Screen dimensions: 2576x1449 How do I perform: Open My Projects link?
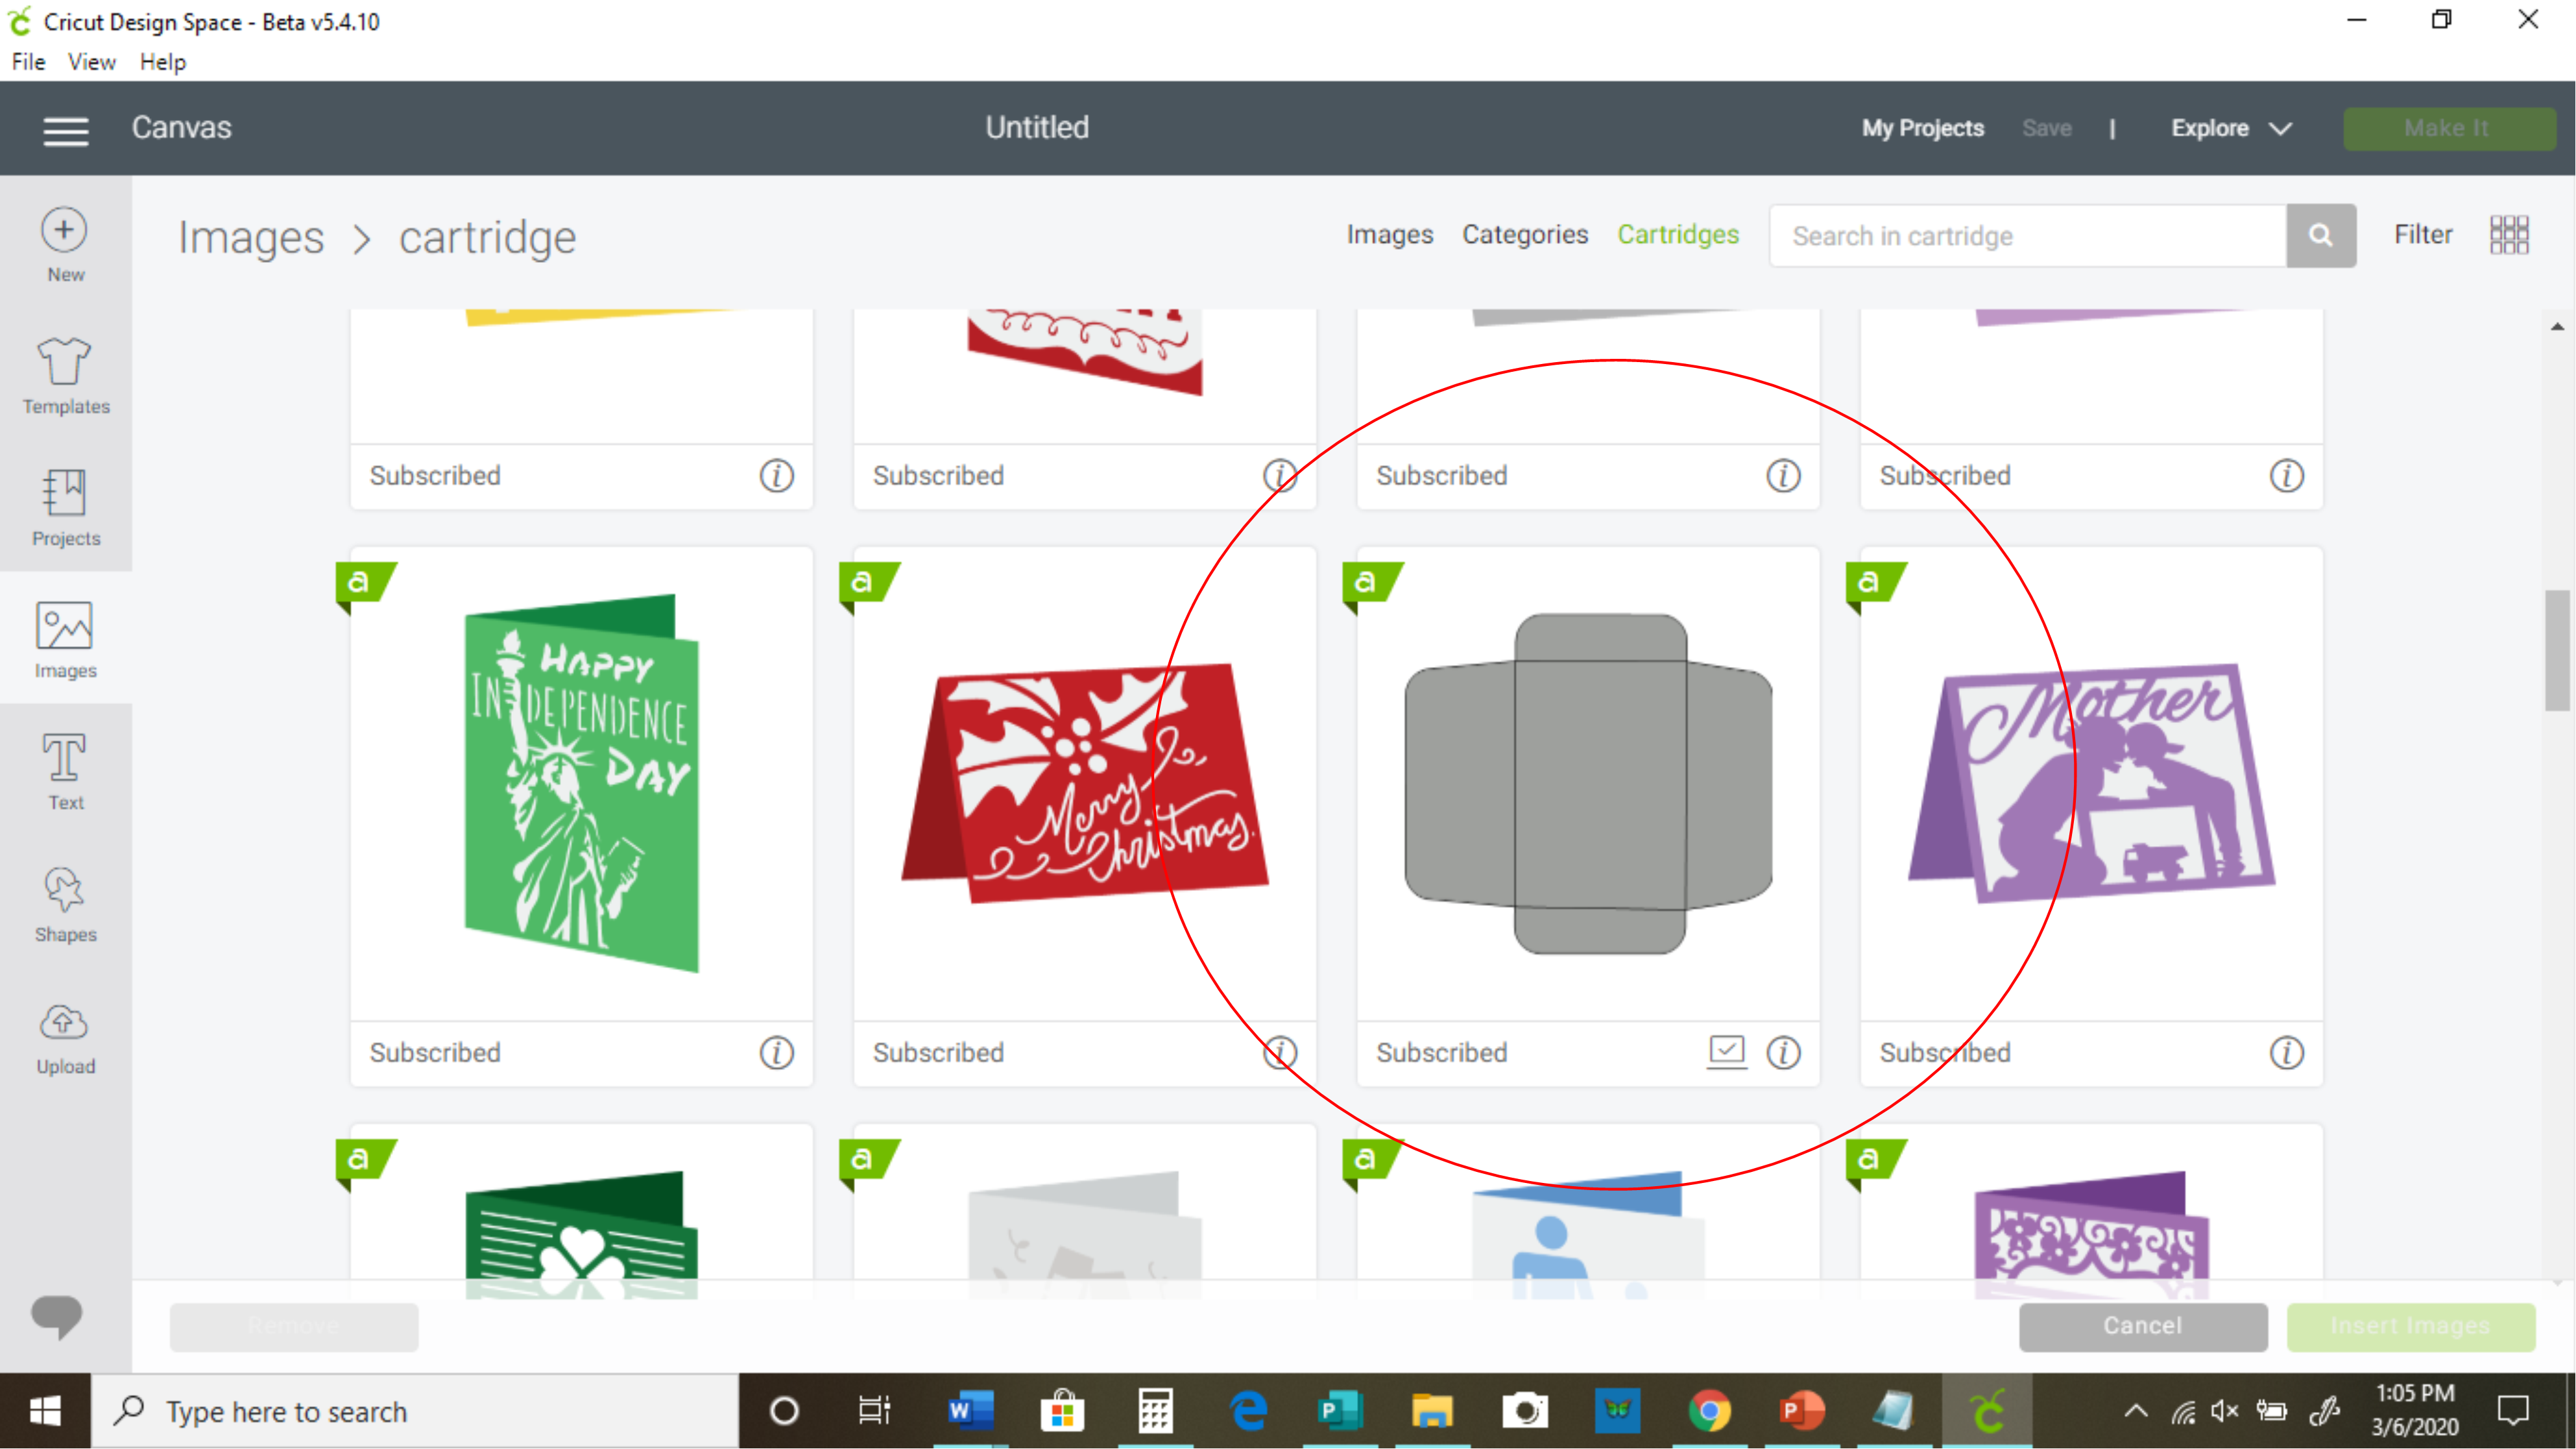(x=1922, y=129)
